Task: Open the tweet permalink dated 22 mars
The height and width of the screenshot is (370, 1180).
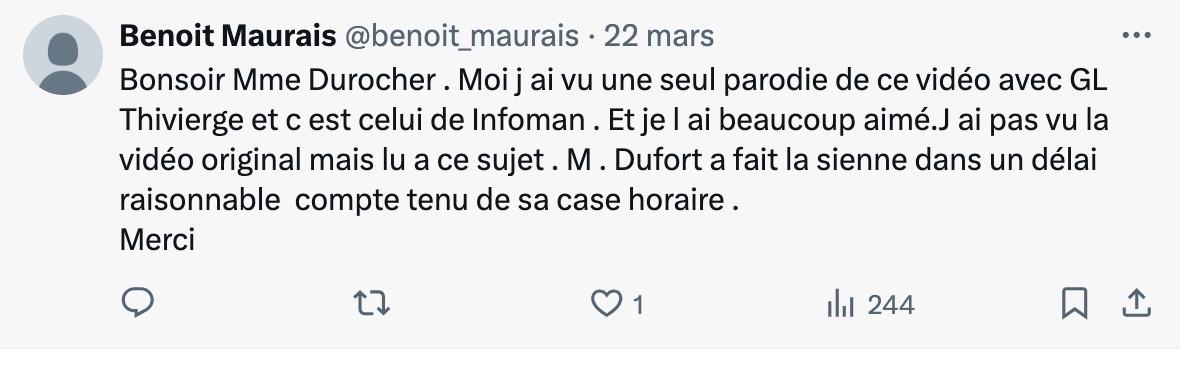Action: [x=658, y=35]
